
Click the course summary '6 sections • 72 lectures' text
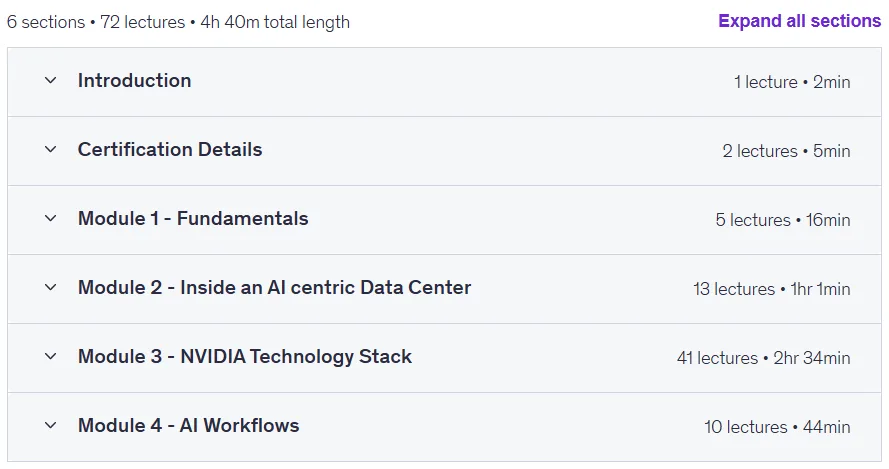tap(96, 22)
